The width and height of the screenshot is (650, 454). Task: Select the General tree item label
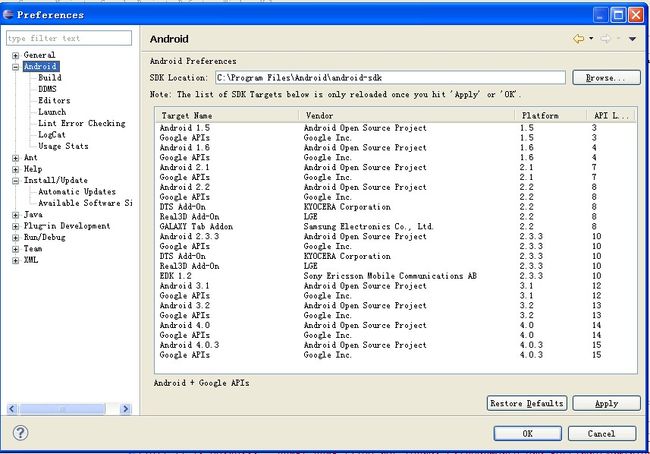tap(39, 55)
